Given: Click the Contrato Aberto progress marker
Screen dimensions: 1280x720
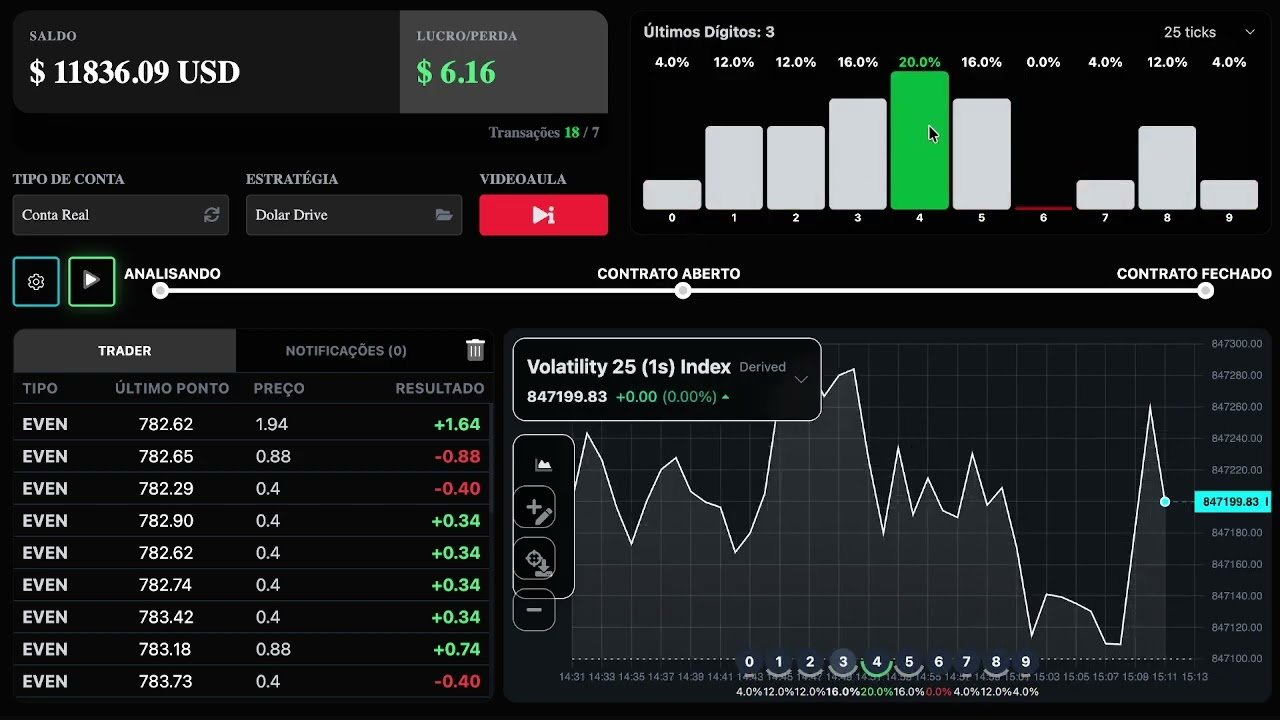Looking at the screenshot, I should (683, 291).
